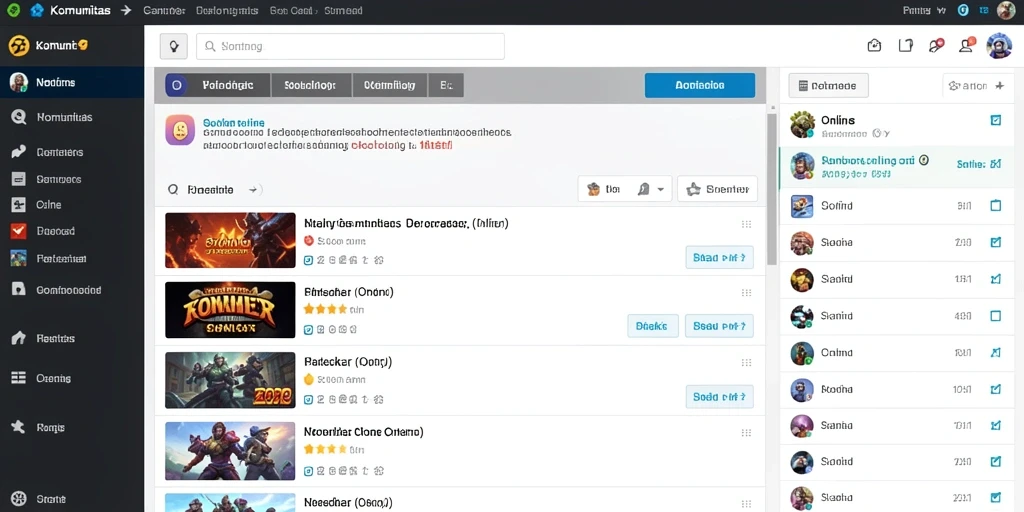
Task: Toggle the checkbox on the Onlins row
Action: click(x=996, y=120)
